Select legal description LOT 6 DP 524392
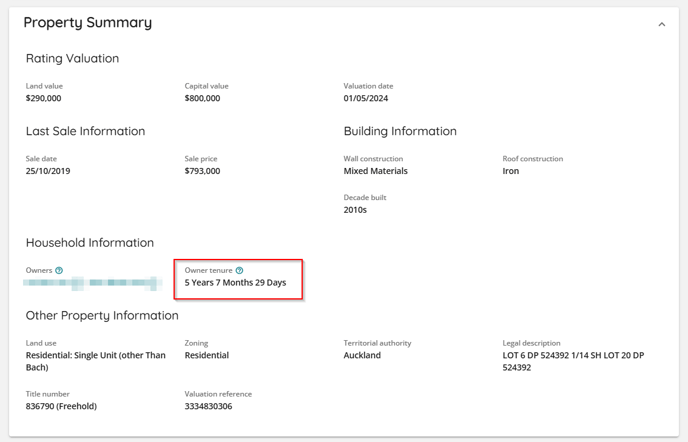This screenshot has height=442, width=688. point(573,361)
